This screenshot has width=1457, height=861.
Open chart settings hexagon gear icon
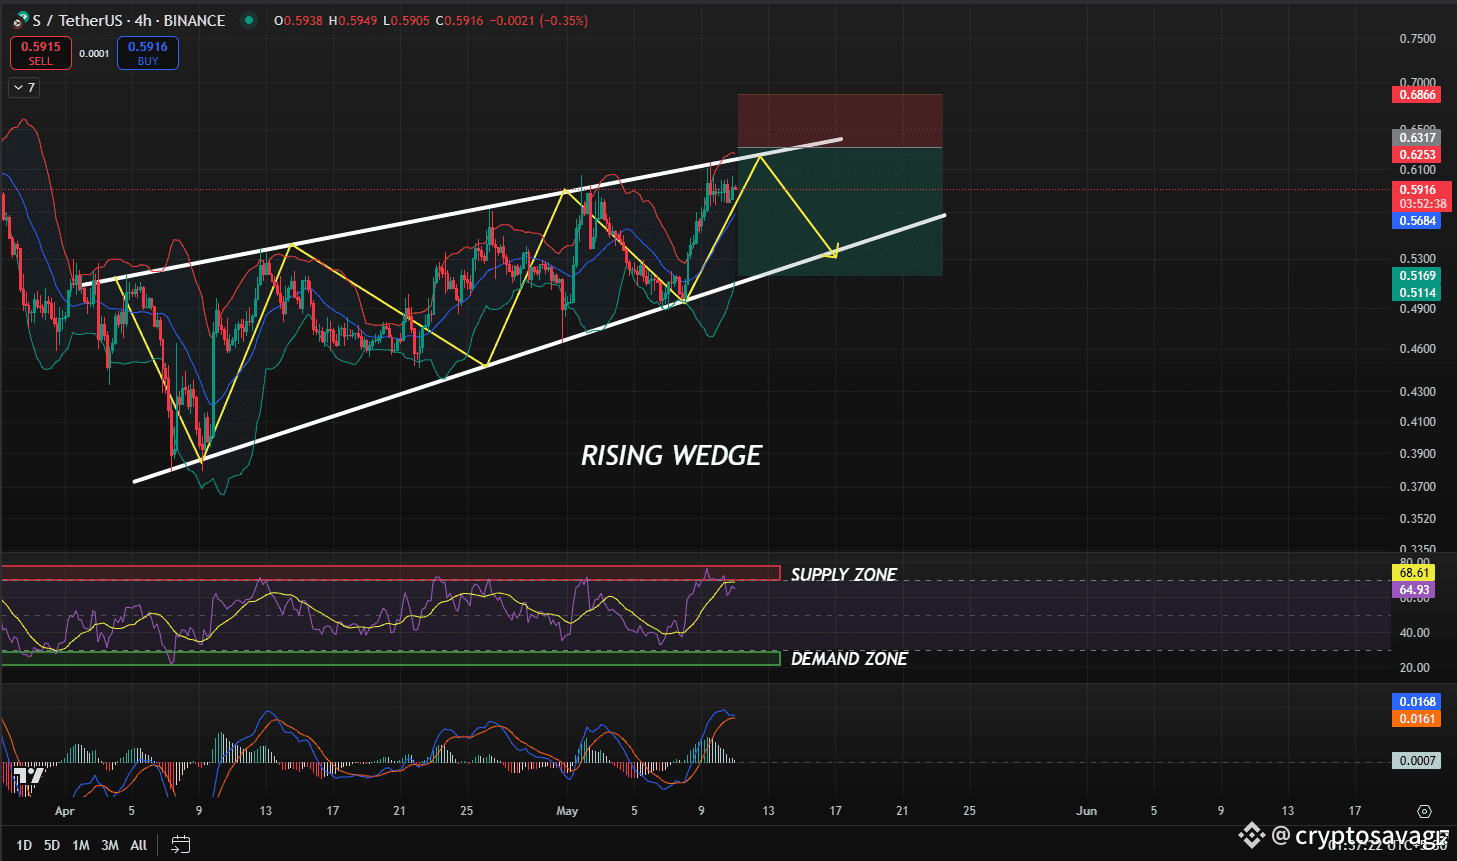1424,811
